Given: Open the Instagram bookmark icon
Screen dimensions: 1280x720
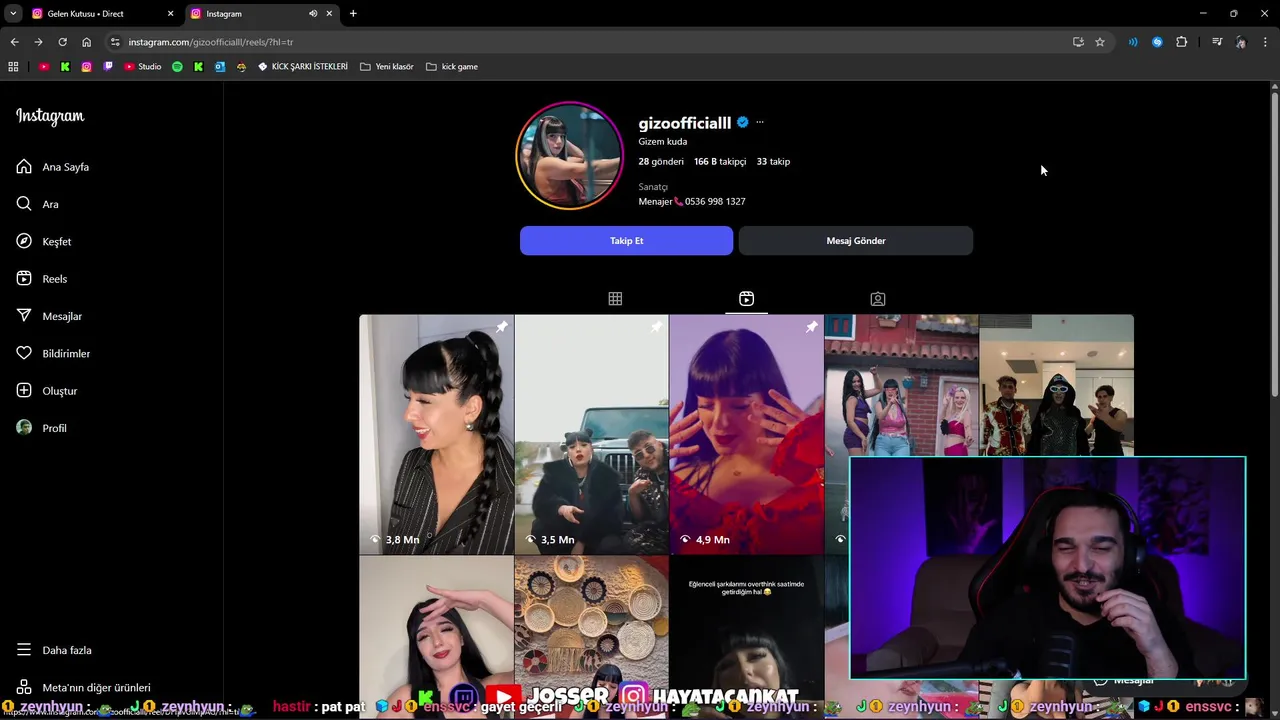Looking at the screenshot, I should [x=86, y=67].
